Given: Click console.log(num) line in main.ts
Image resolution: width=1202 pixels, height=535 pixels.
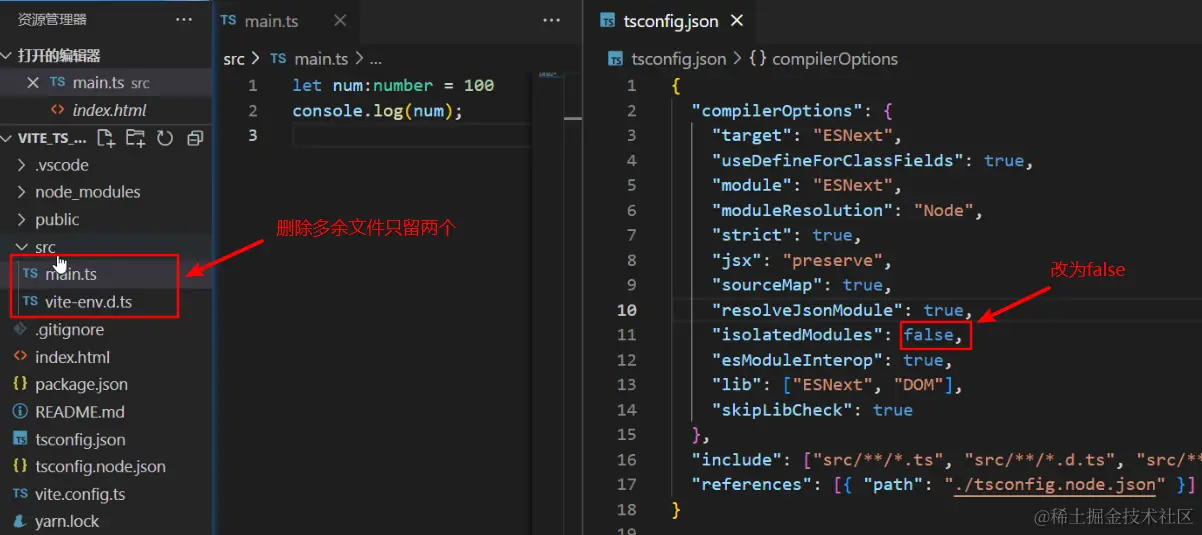Looking at the screenshot, I should (378, 111).
